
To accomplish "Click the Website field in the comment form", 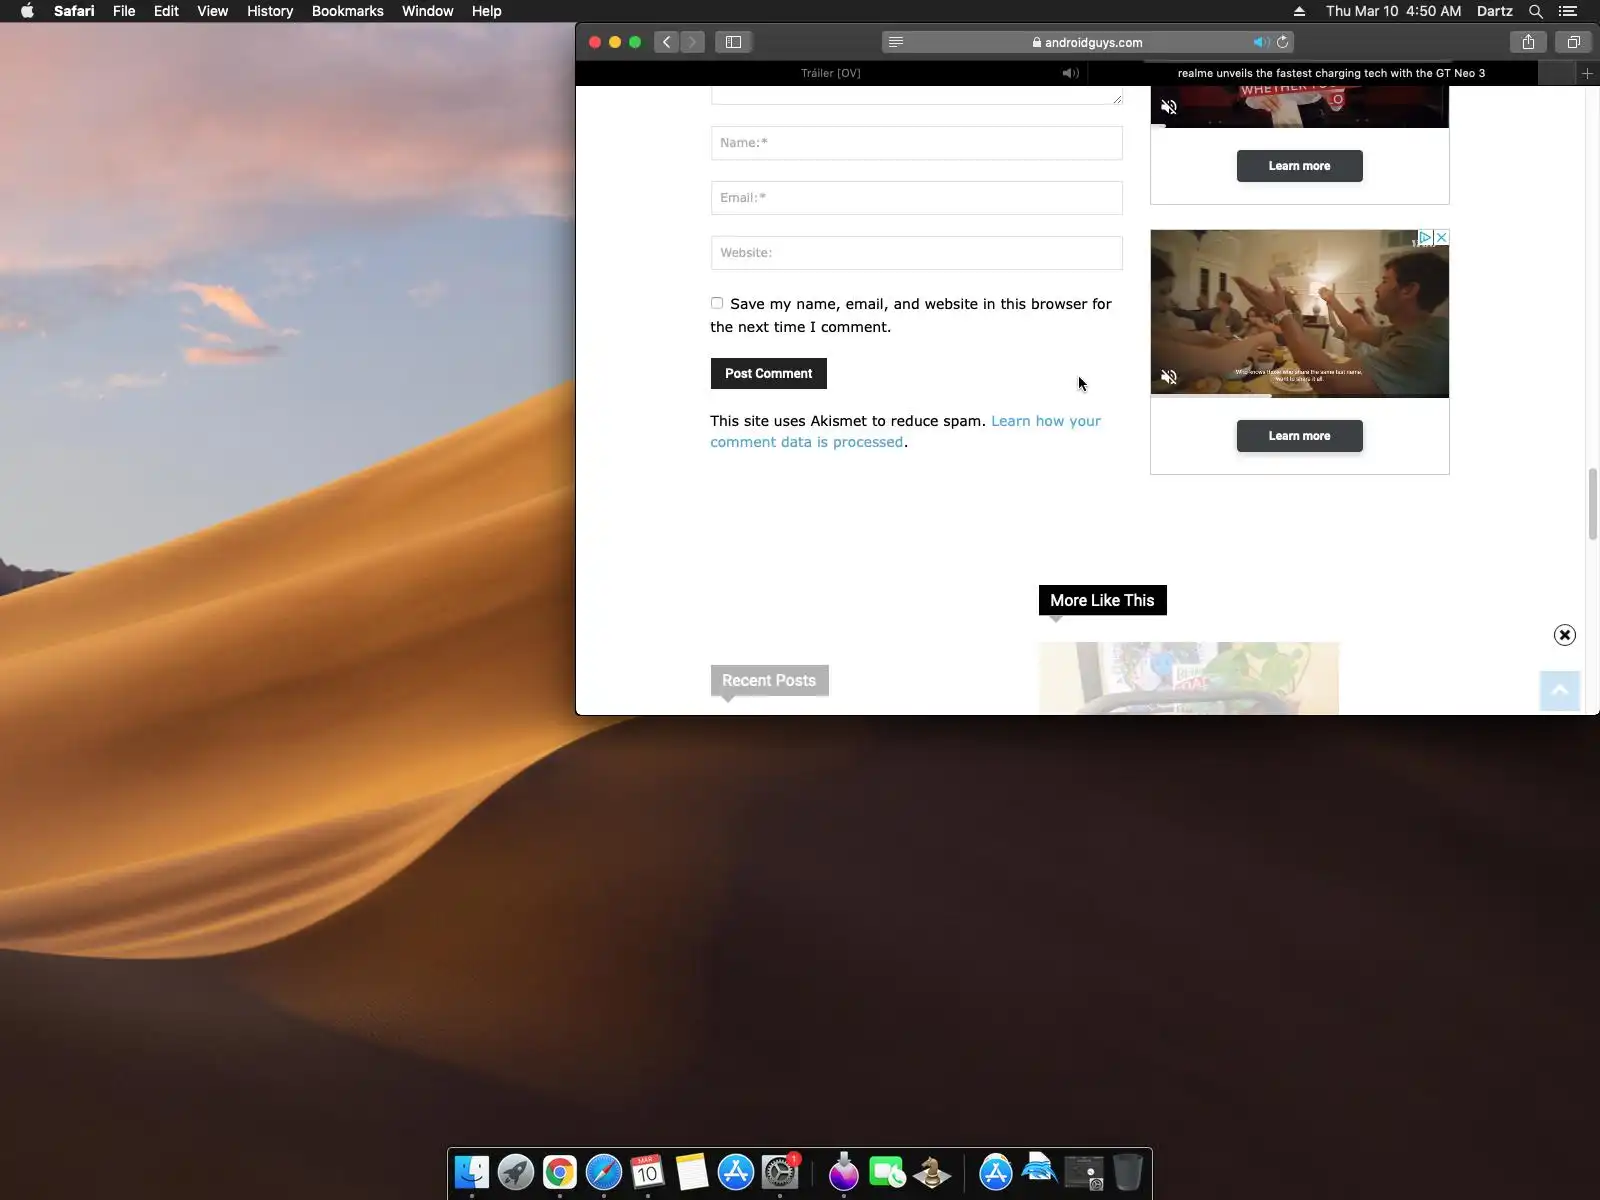I will (916, 253).
